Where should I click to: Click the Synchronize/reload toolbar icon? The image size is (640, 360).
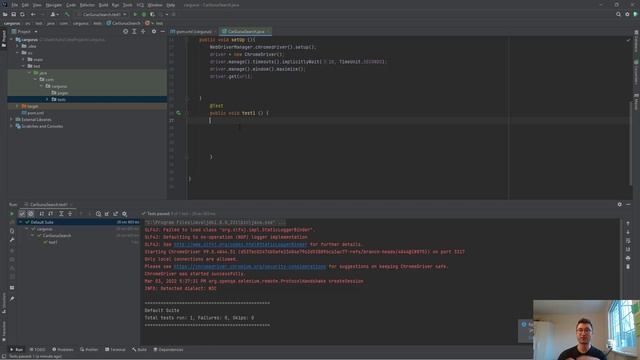tap(22, 14)
